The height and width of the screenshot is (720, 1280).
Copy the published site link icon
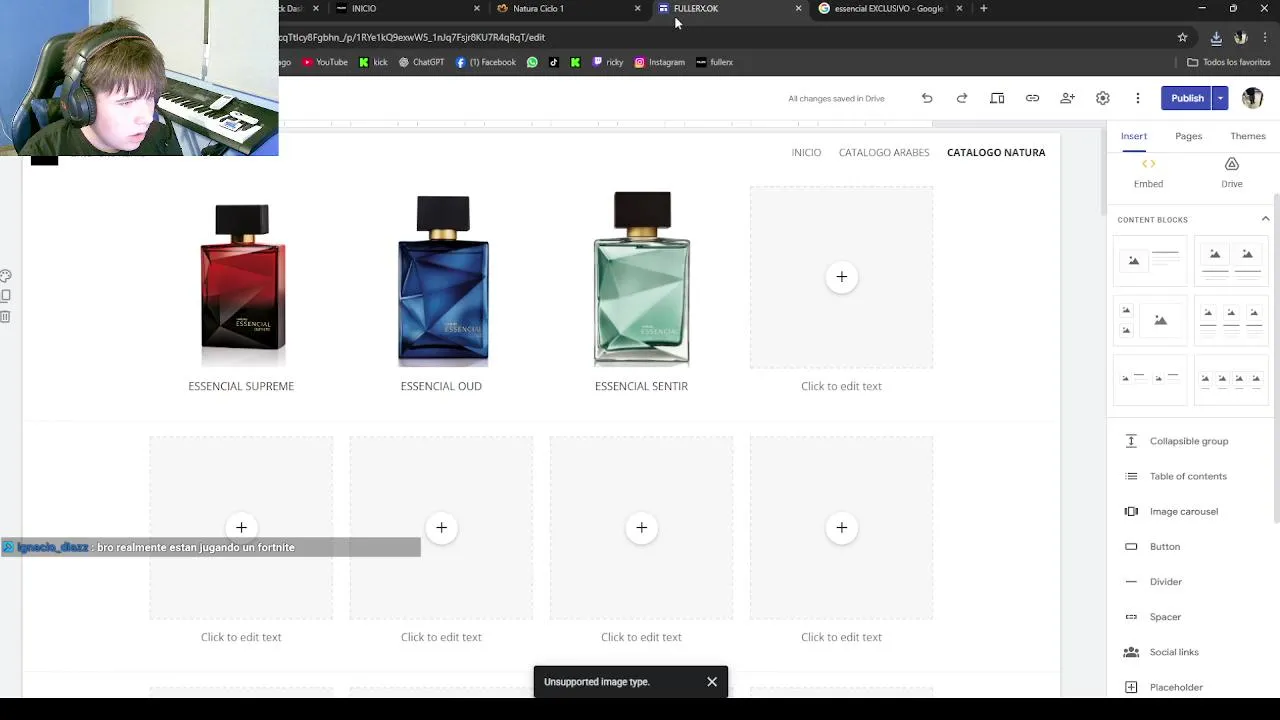(x=1032, y=98)
